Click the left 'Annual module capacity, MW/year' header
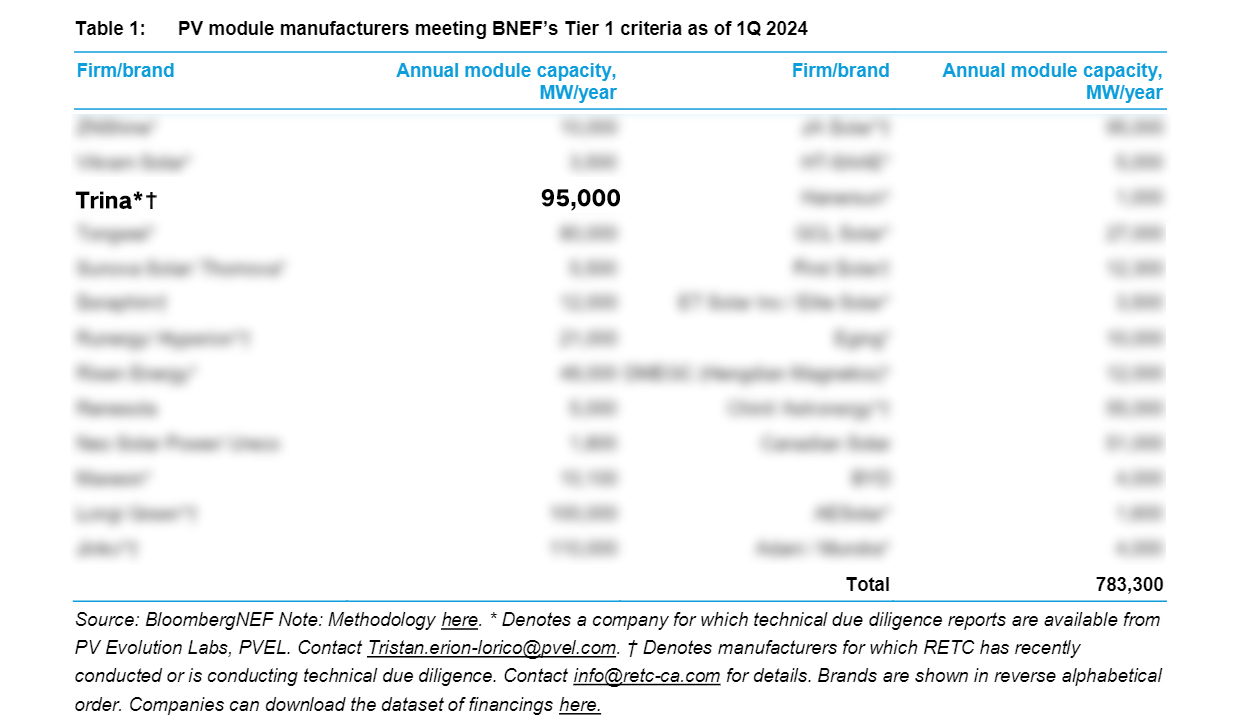This screenshot has height=726, width=1241. [506, 82]
